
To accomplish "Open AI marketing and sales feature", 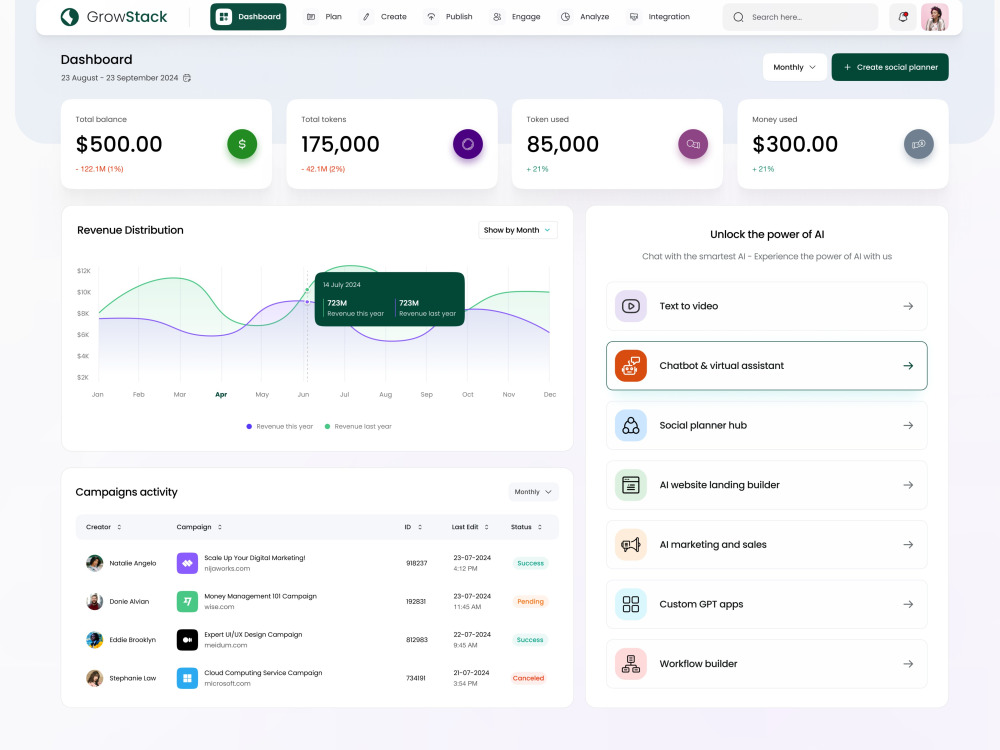I will click(767, 545).
